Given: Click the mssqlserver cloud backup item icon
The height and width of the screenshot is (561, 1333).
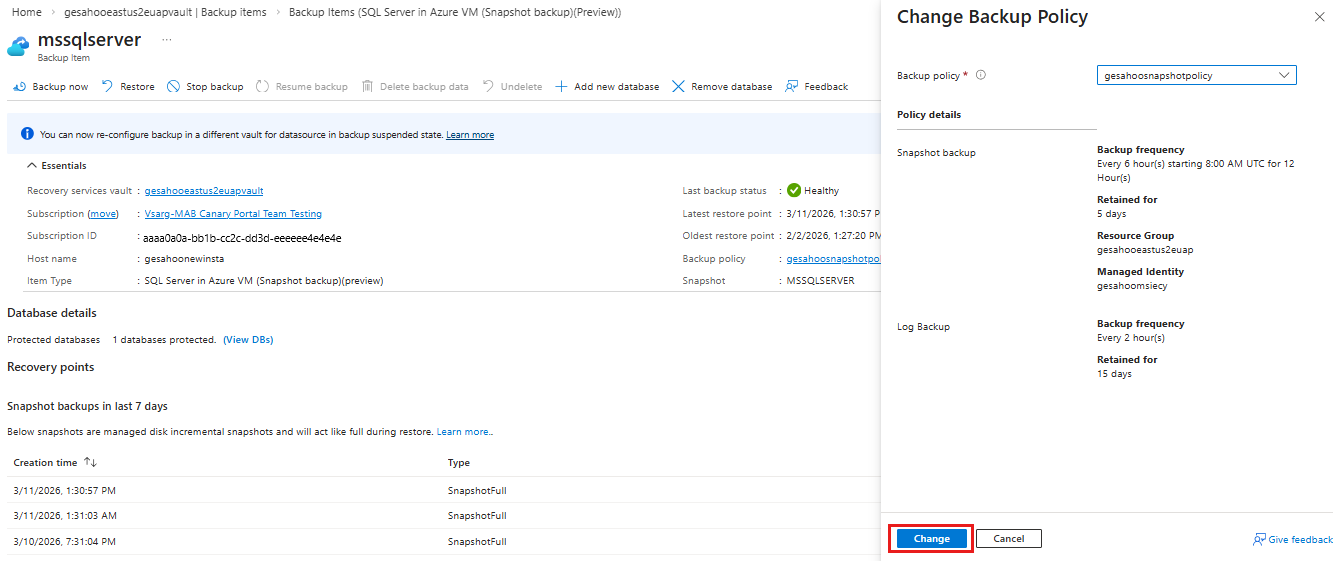Looking at the screenshot, I should pyautogui.click(x=19, y=47).
